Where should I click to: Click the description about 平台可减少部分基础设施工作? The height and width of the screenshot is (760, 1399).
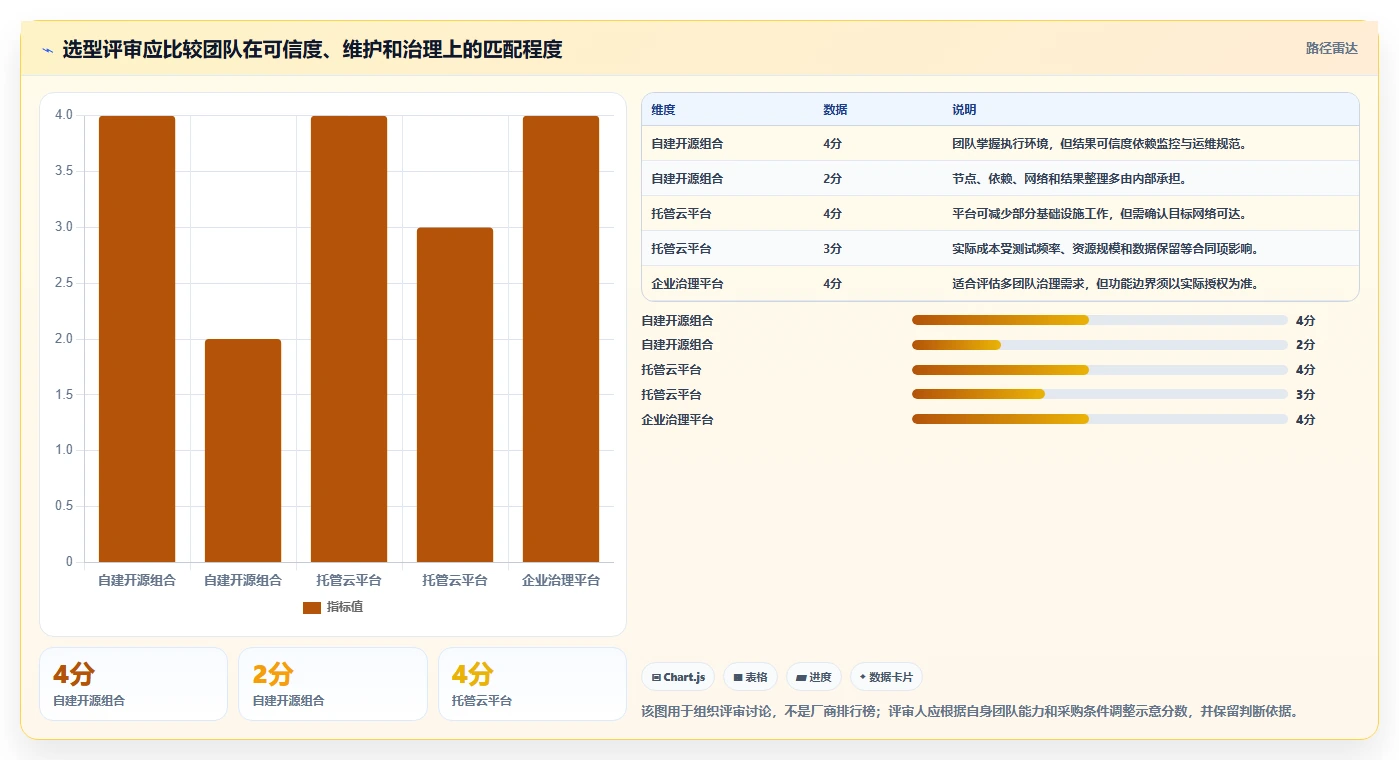(x=1100, y=214)
